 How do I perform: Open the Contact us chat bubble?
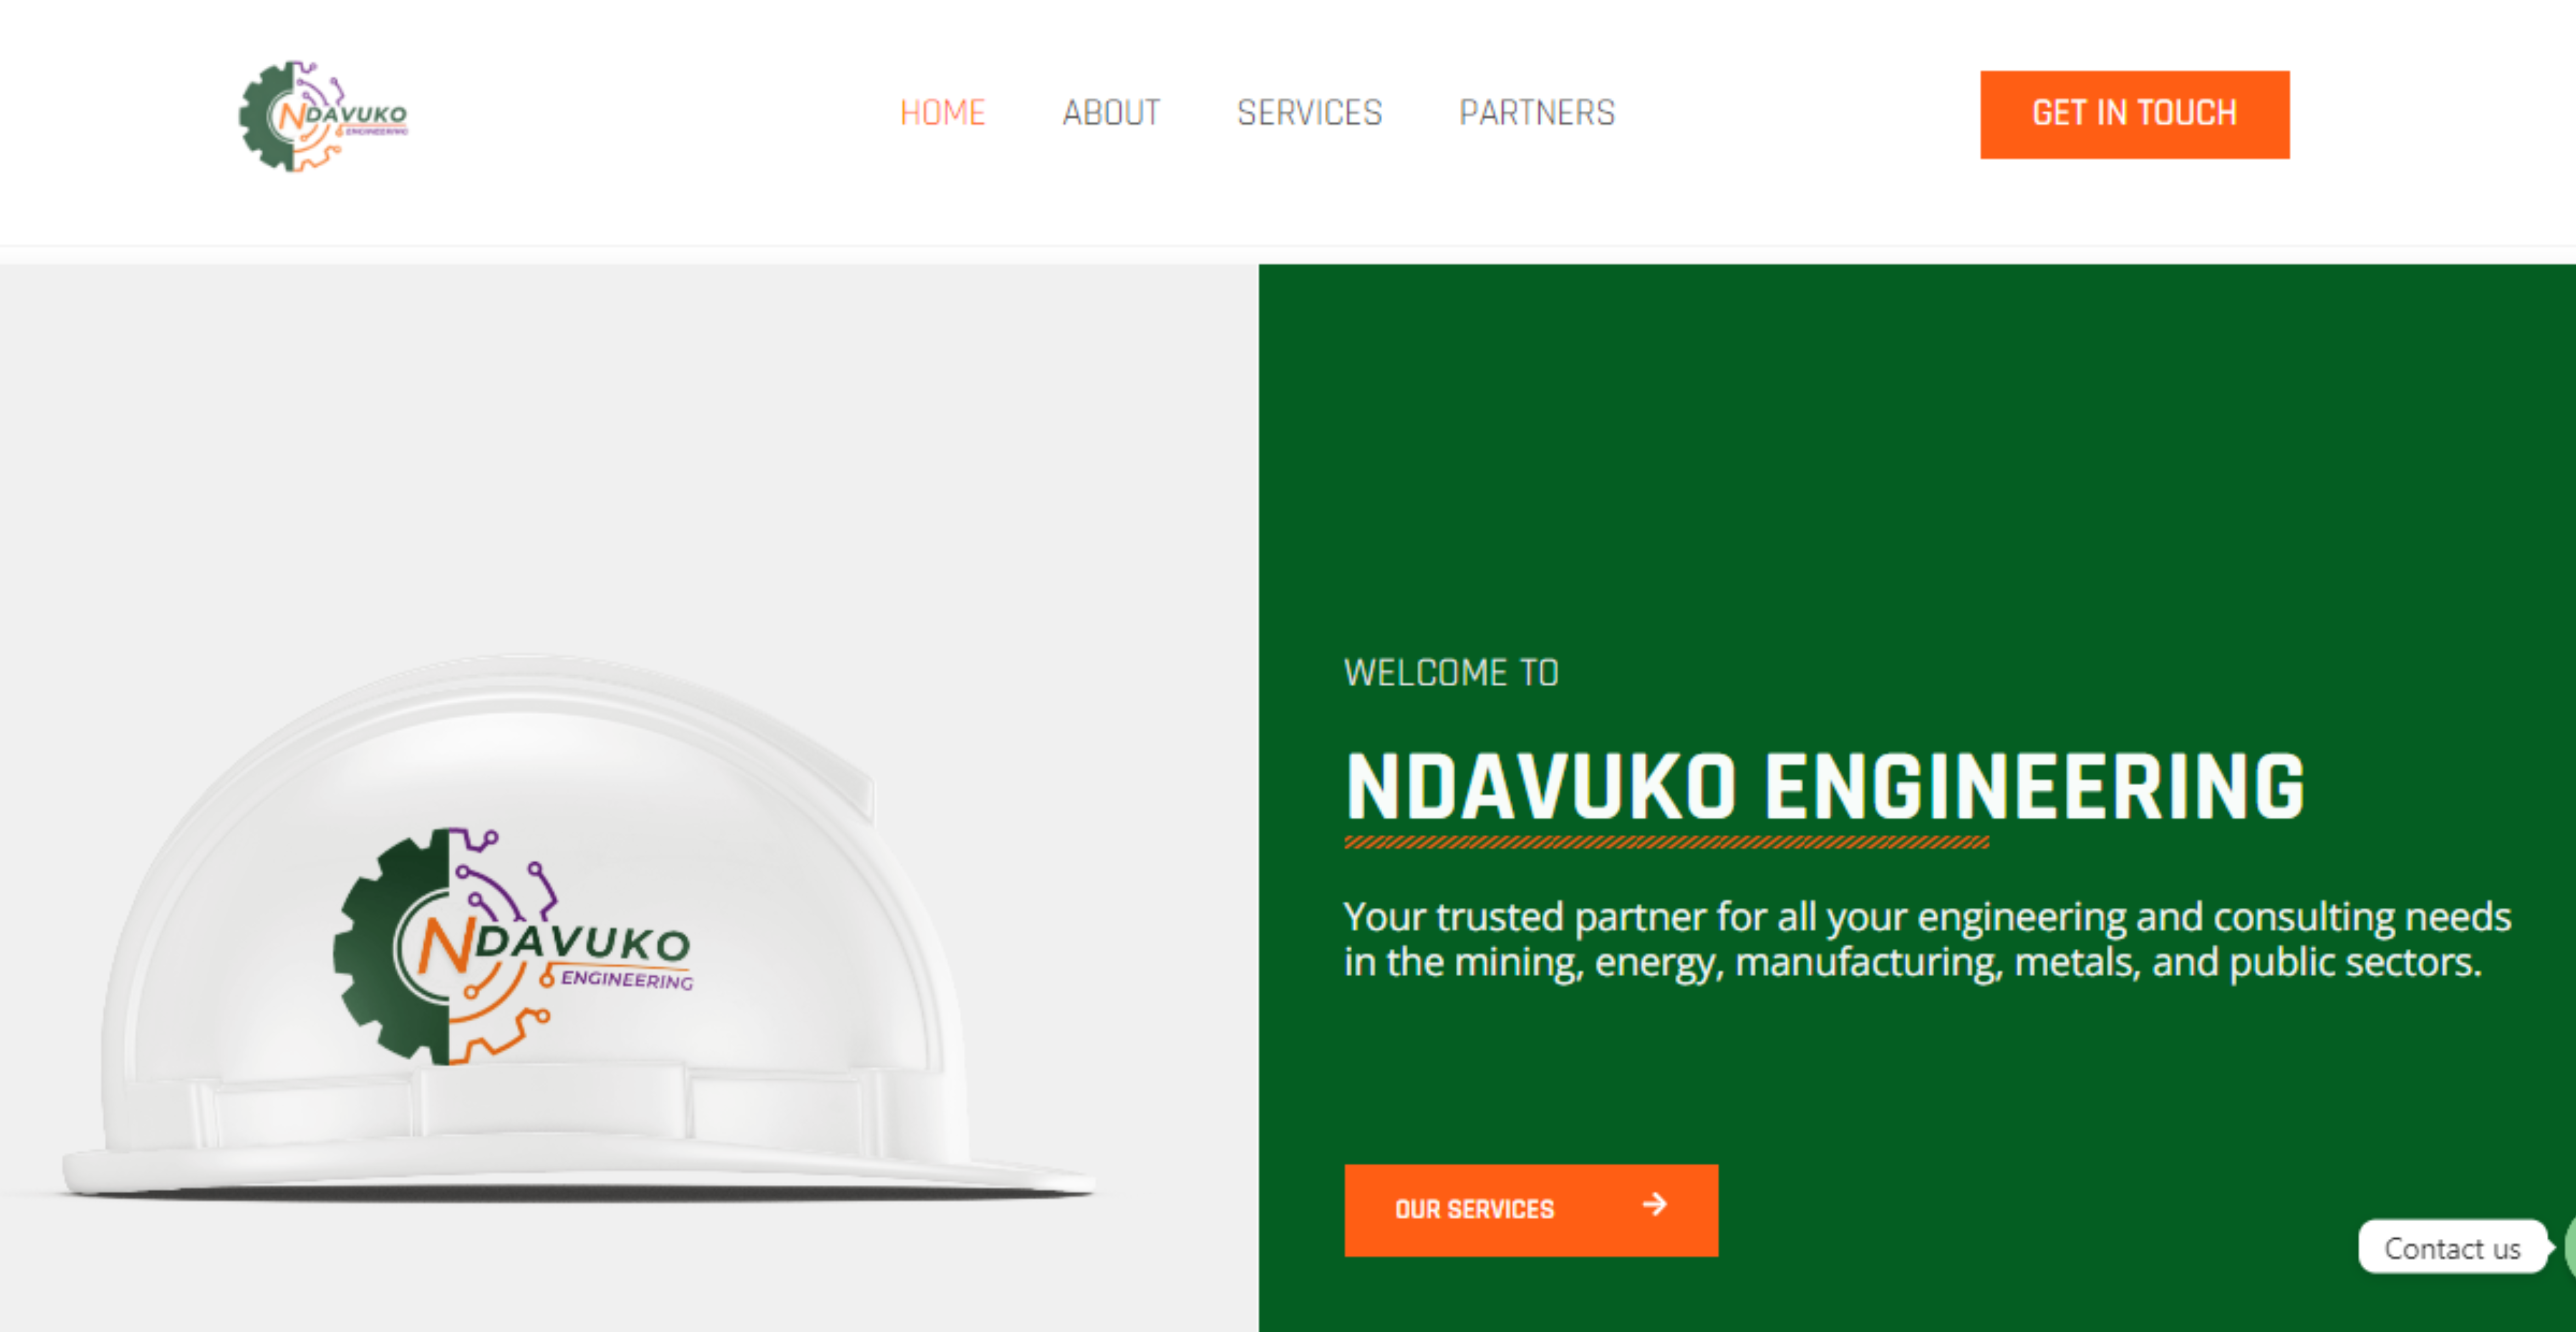pyautogui.click(x=2452, y=1247)
